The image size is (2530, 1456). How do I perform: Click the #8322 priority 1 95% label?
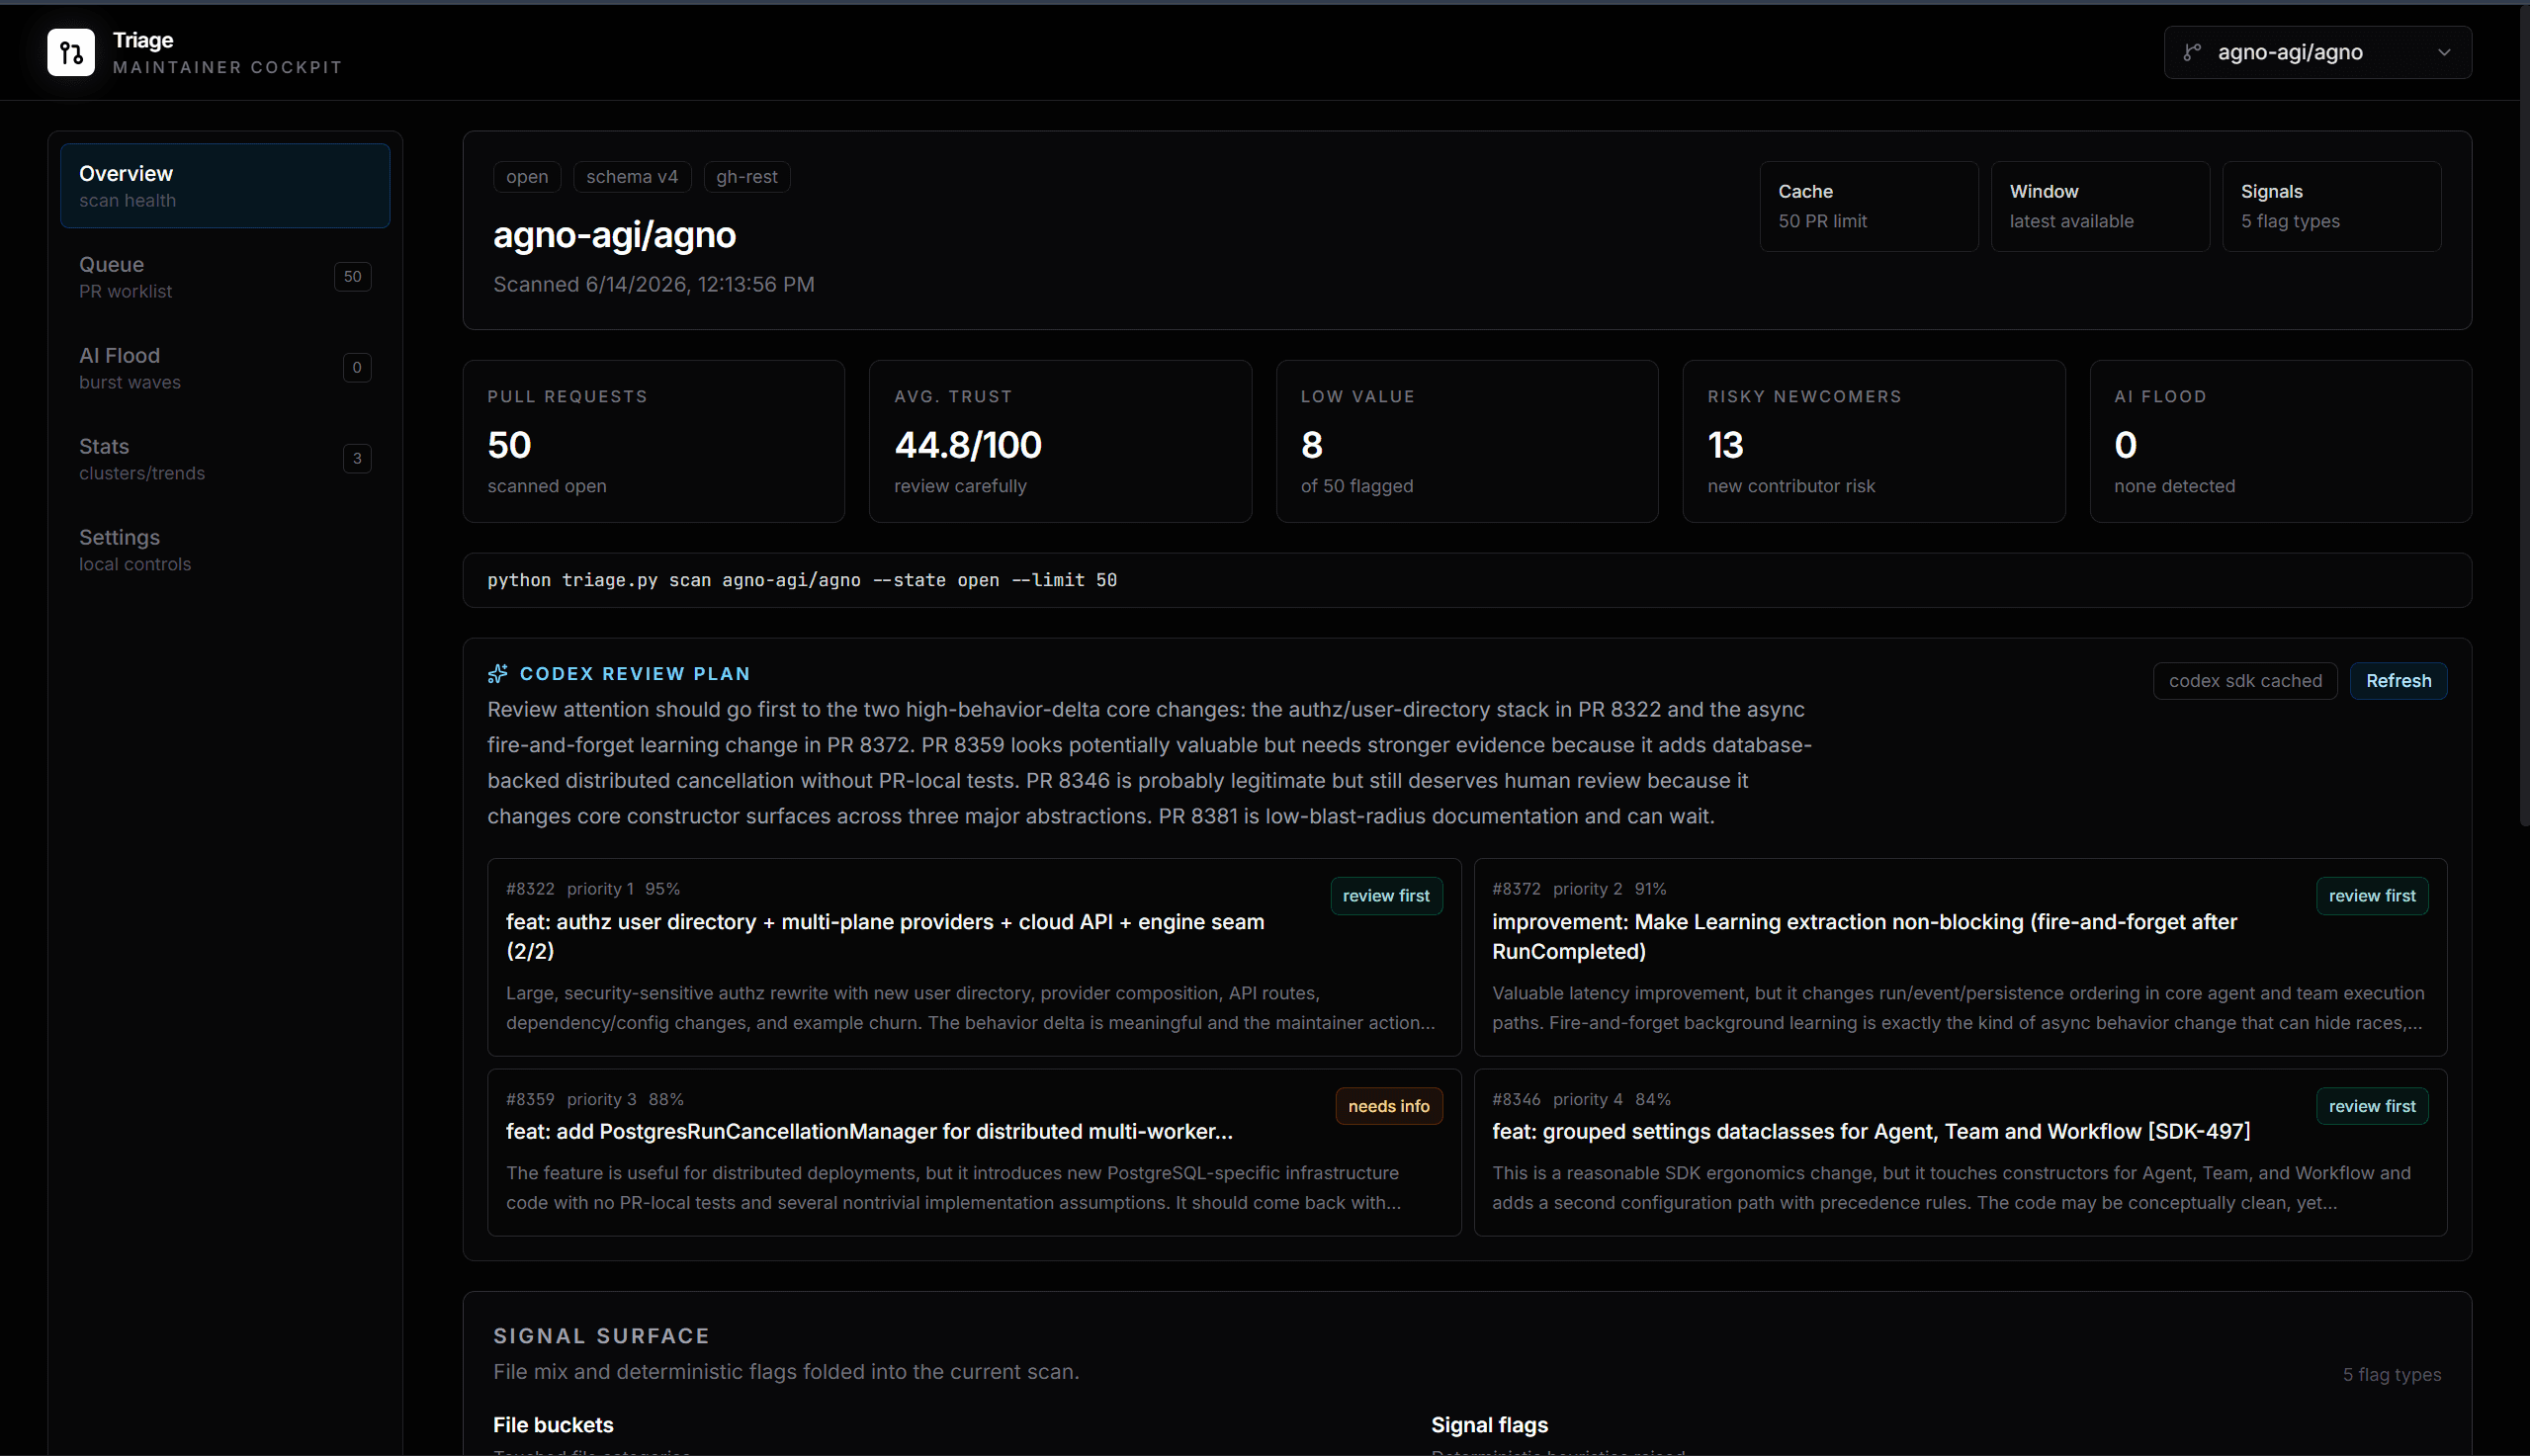593,889
